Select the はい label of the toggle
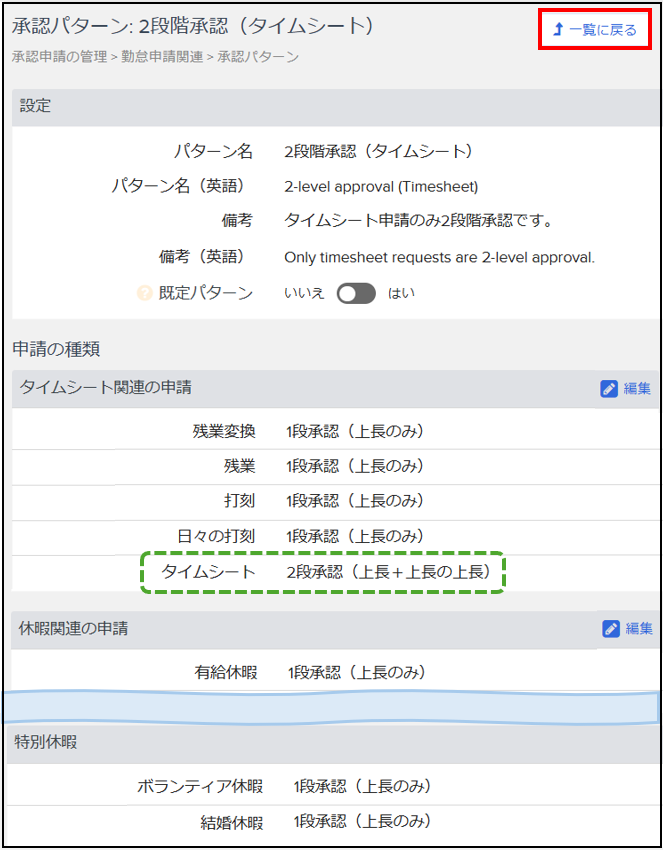The width and height of the screenshot is (663, 850). pos(401,294)
